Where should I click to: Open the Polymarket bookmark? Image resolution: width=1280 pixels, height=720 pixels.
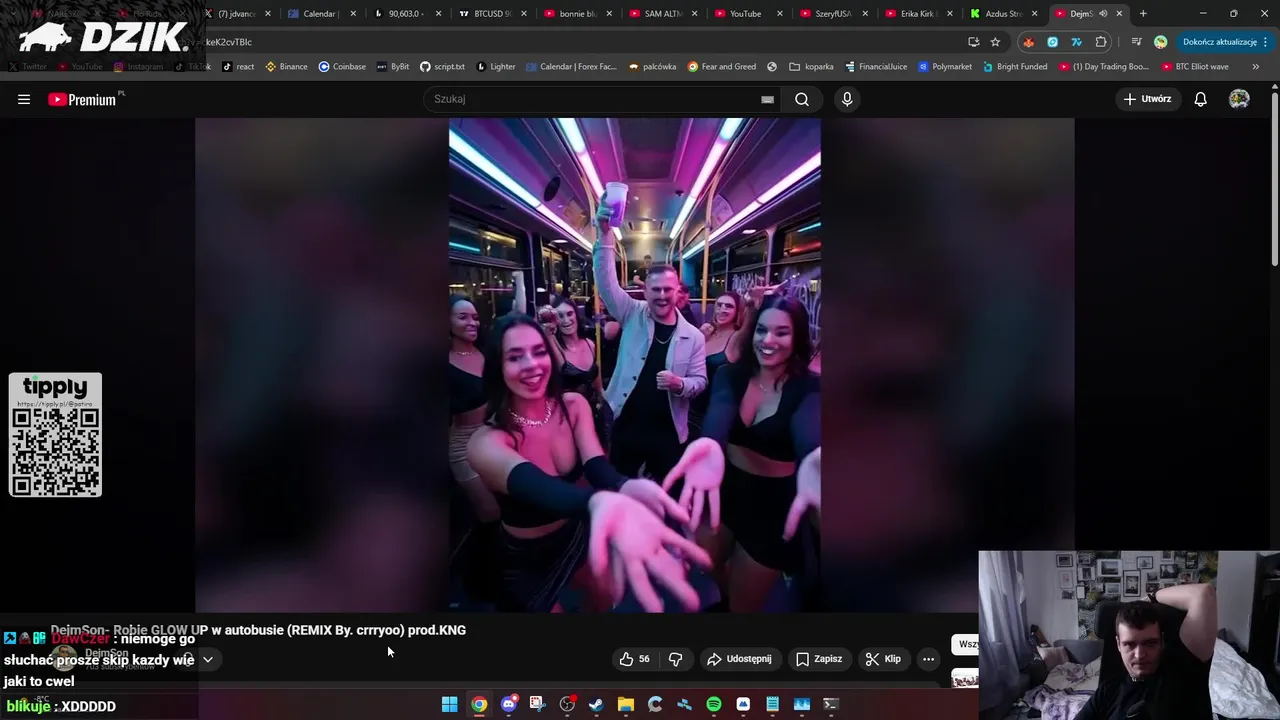945,67
